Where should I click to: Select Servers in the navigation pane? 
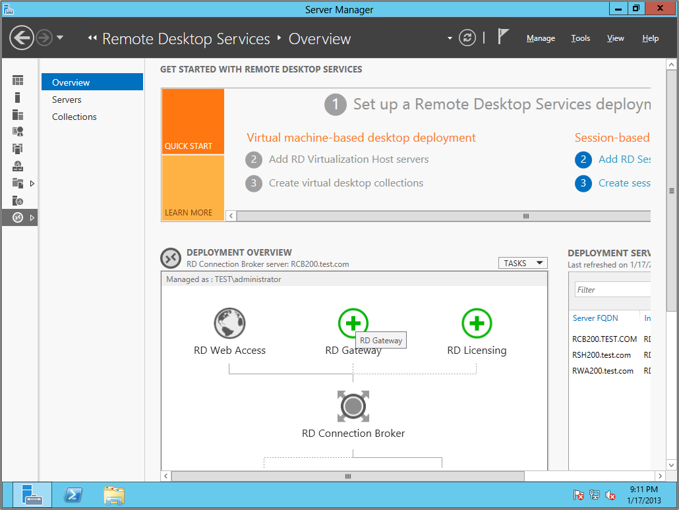click(x=67, y=100)
